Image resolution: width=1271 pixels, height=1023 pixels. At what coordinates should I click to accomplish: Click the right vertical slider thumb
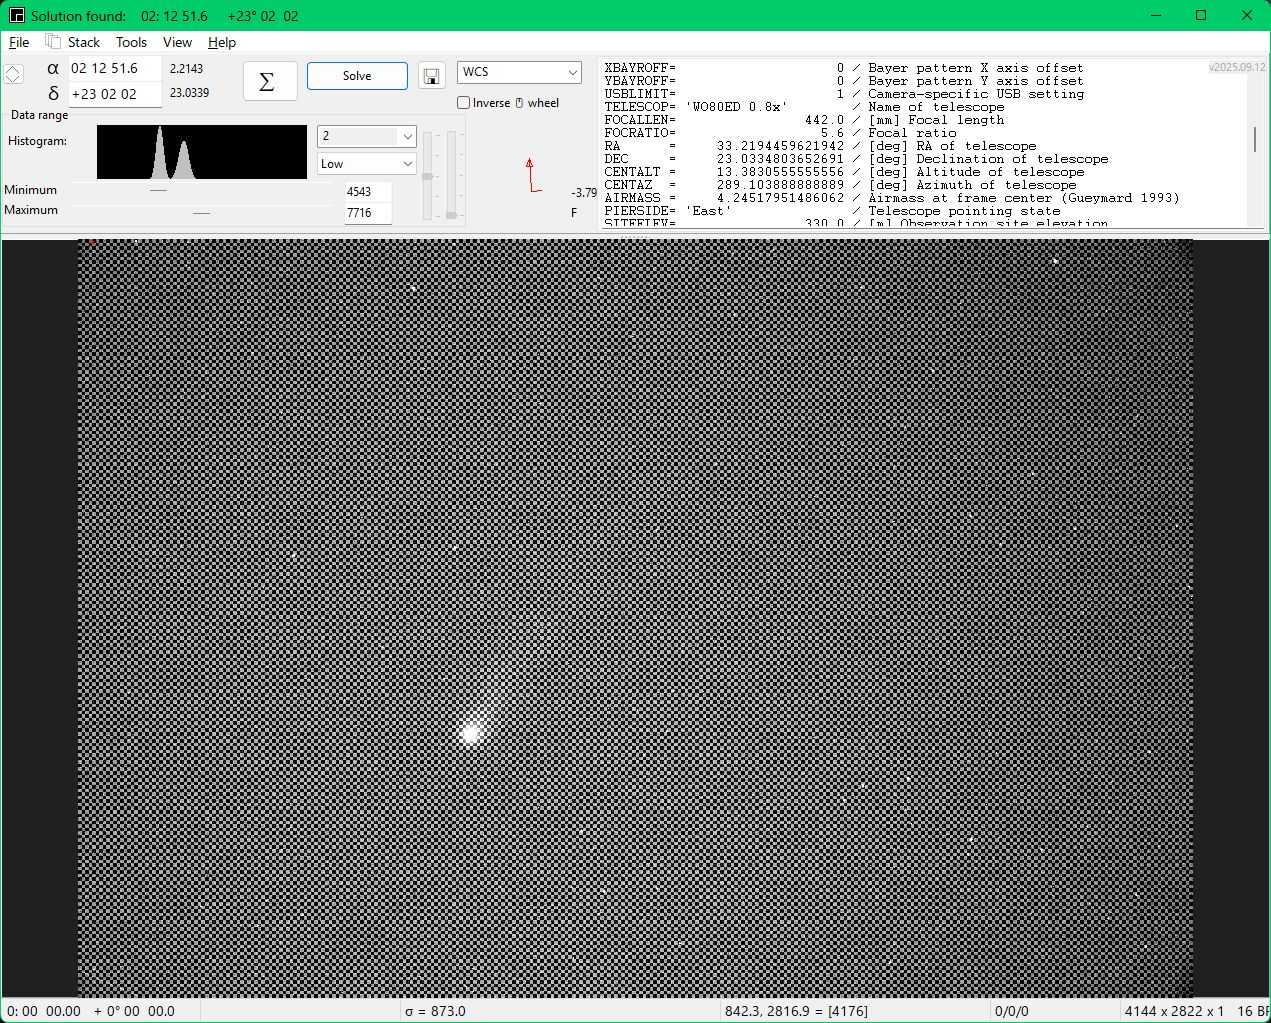tap(452, 215)
